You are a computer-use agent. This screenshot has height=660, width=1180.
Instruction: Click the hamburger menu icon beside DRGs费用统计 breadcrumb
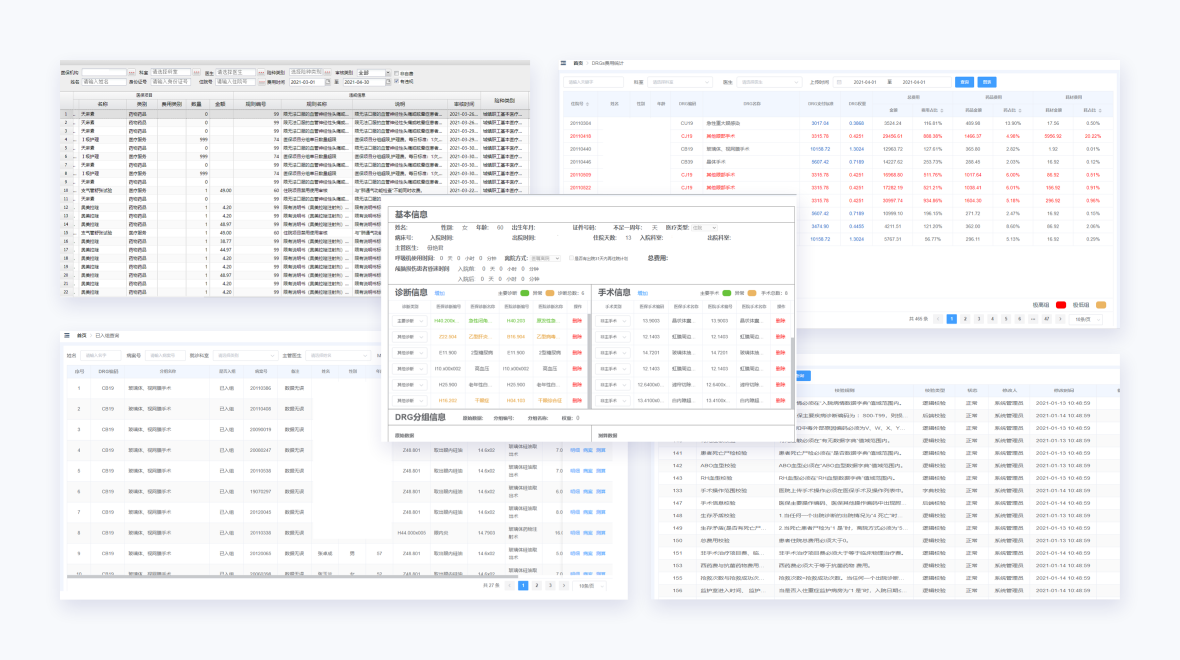[564, 63]
